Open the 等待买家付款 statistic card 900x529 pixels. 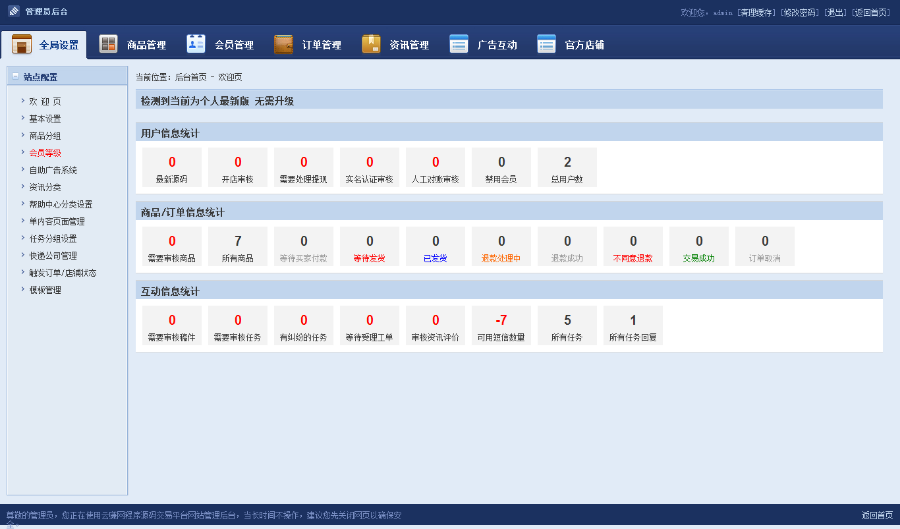[304, 246]
